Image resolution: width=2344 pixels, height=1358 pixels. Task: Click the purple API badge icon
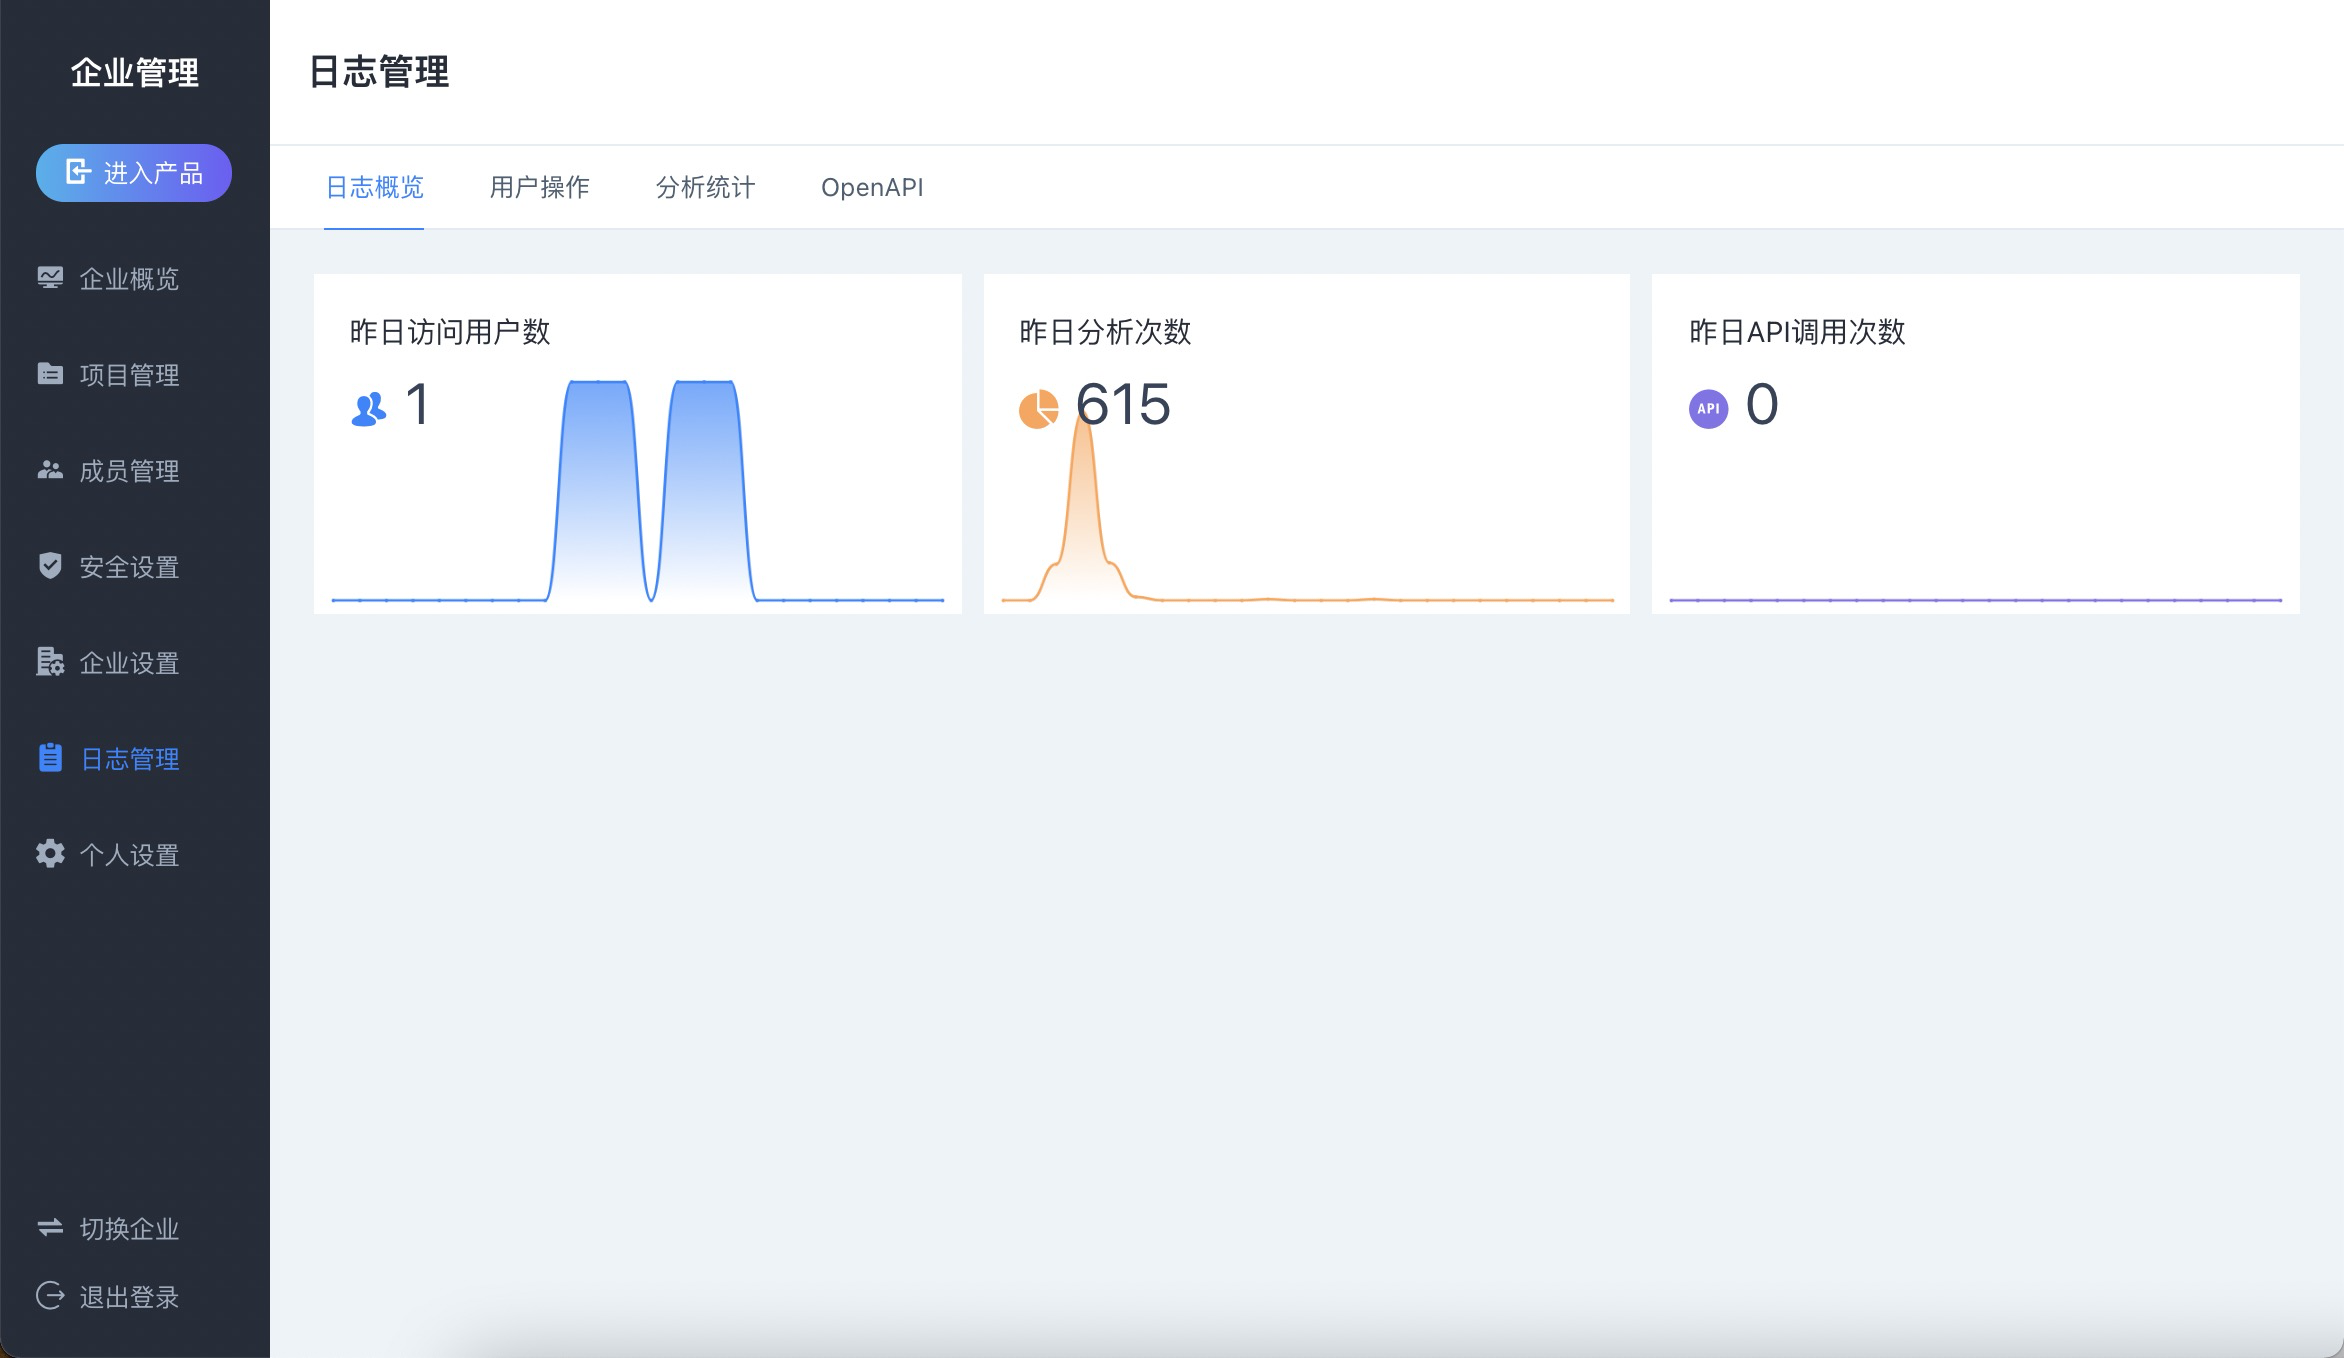1708,408
